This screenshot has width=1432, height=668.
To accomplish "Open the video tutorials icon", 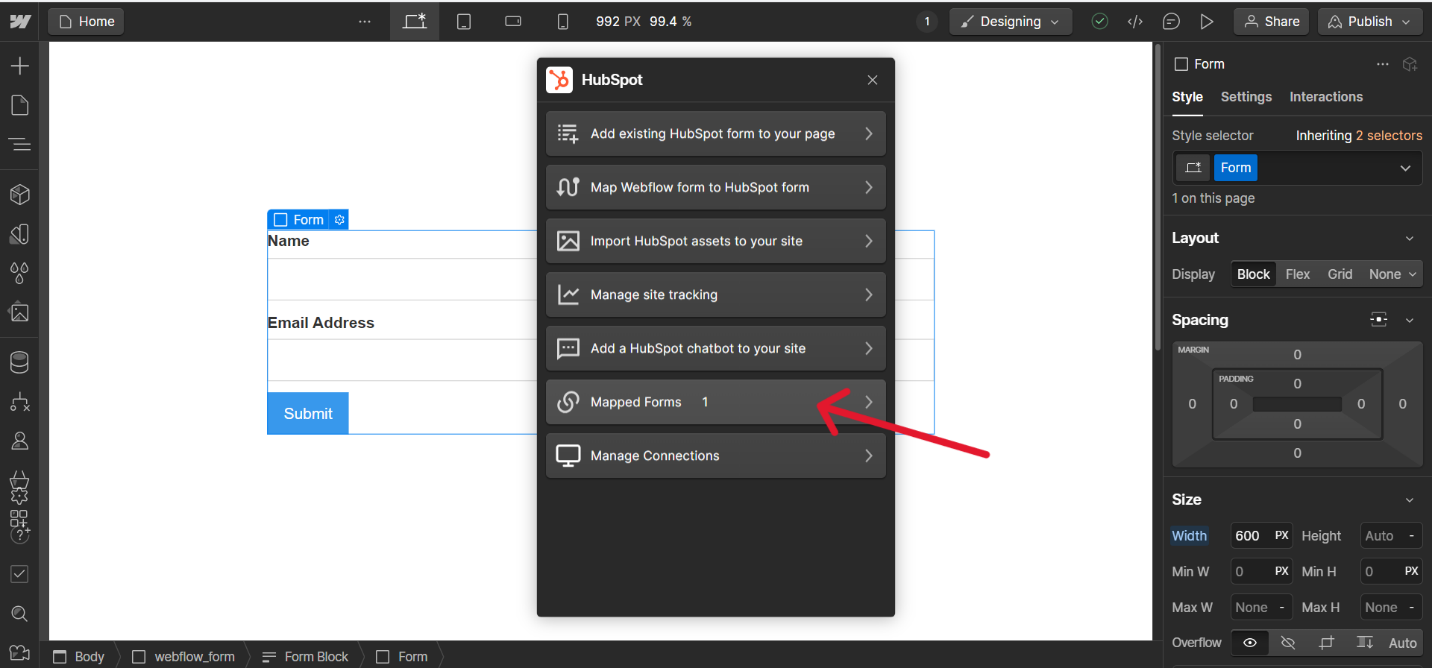I will click(x=20, y=652).
